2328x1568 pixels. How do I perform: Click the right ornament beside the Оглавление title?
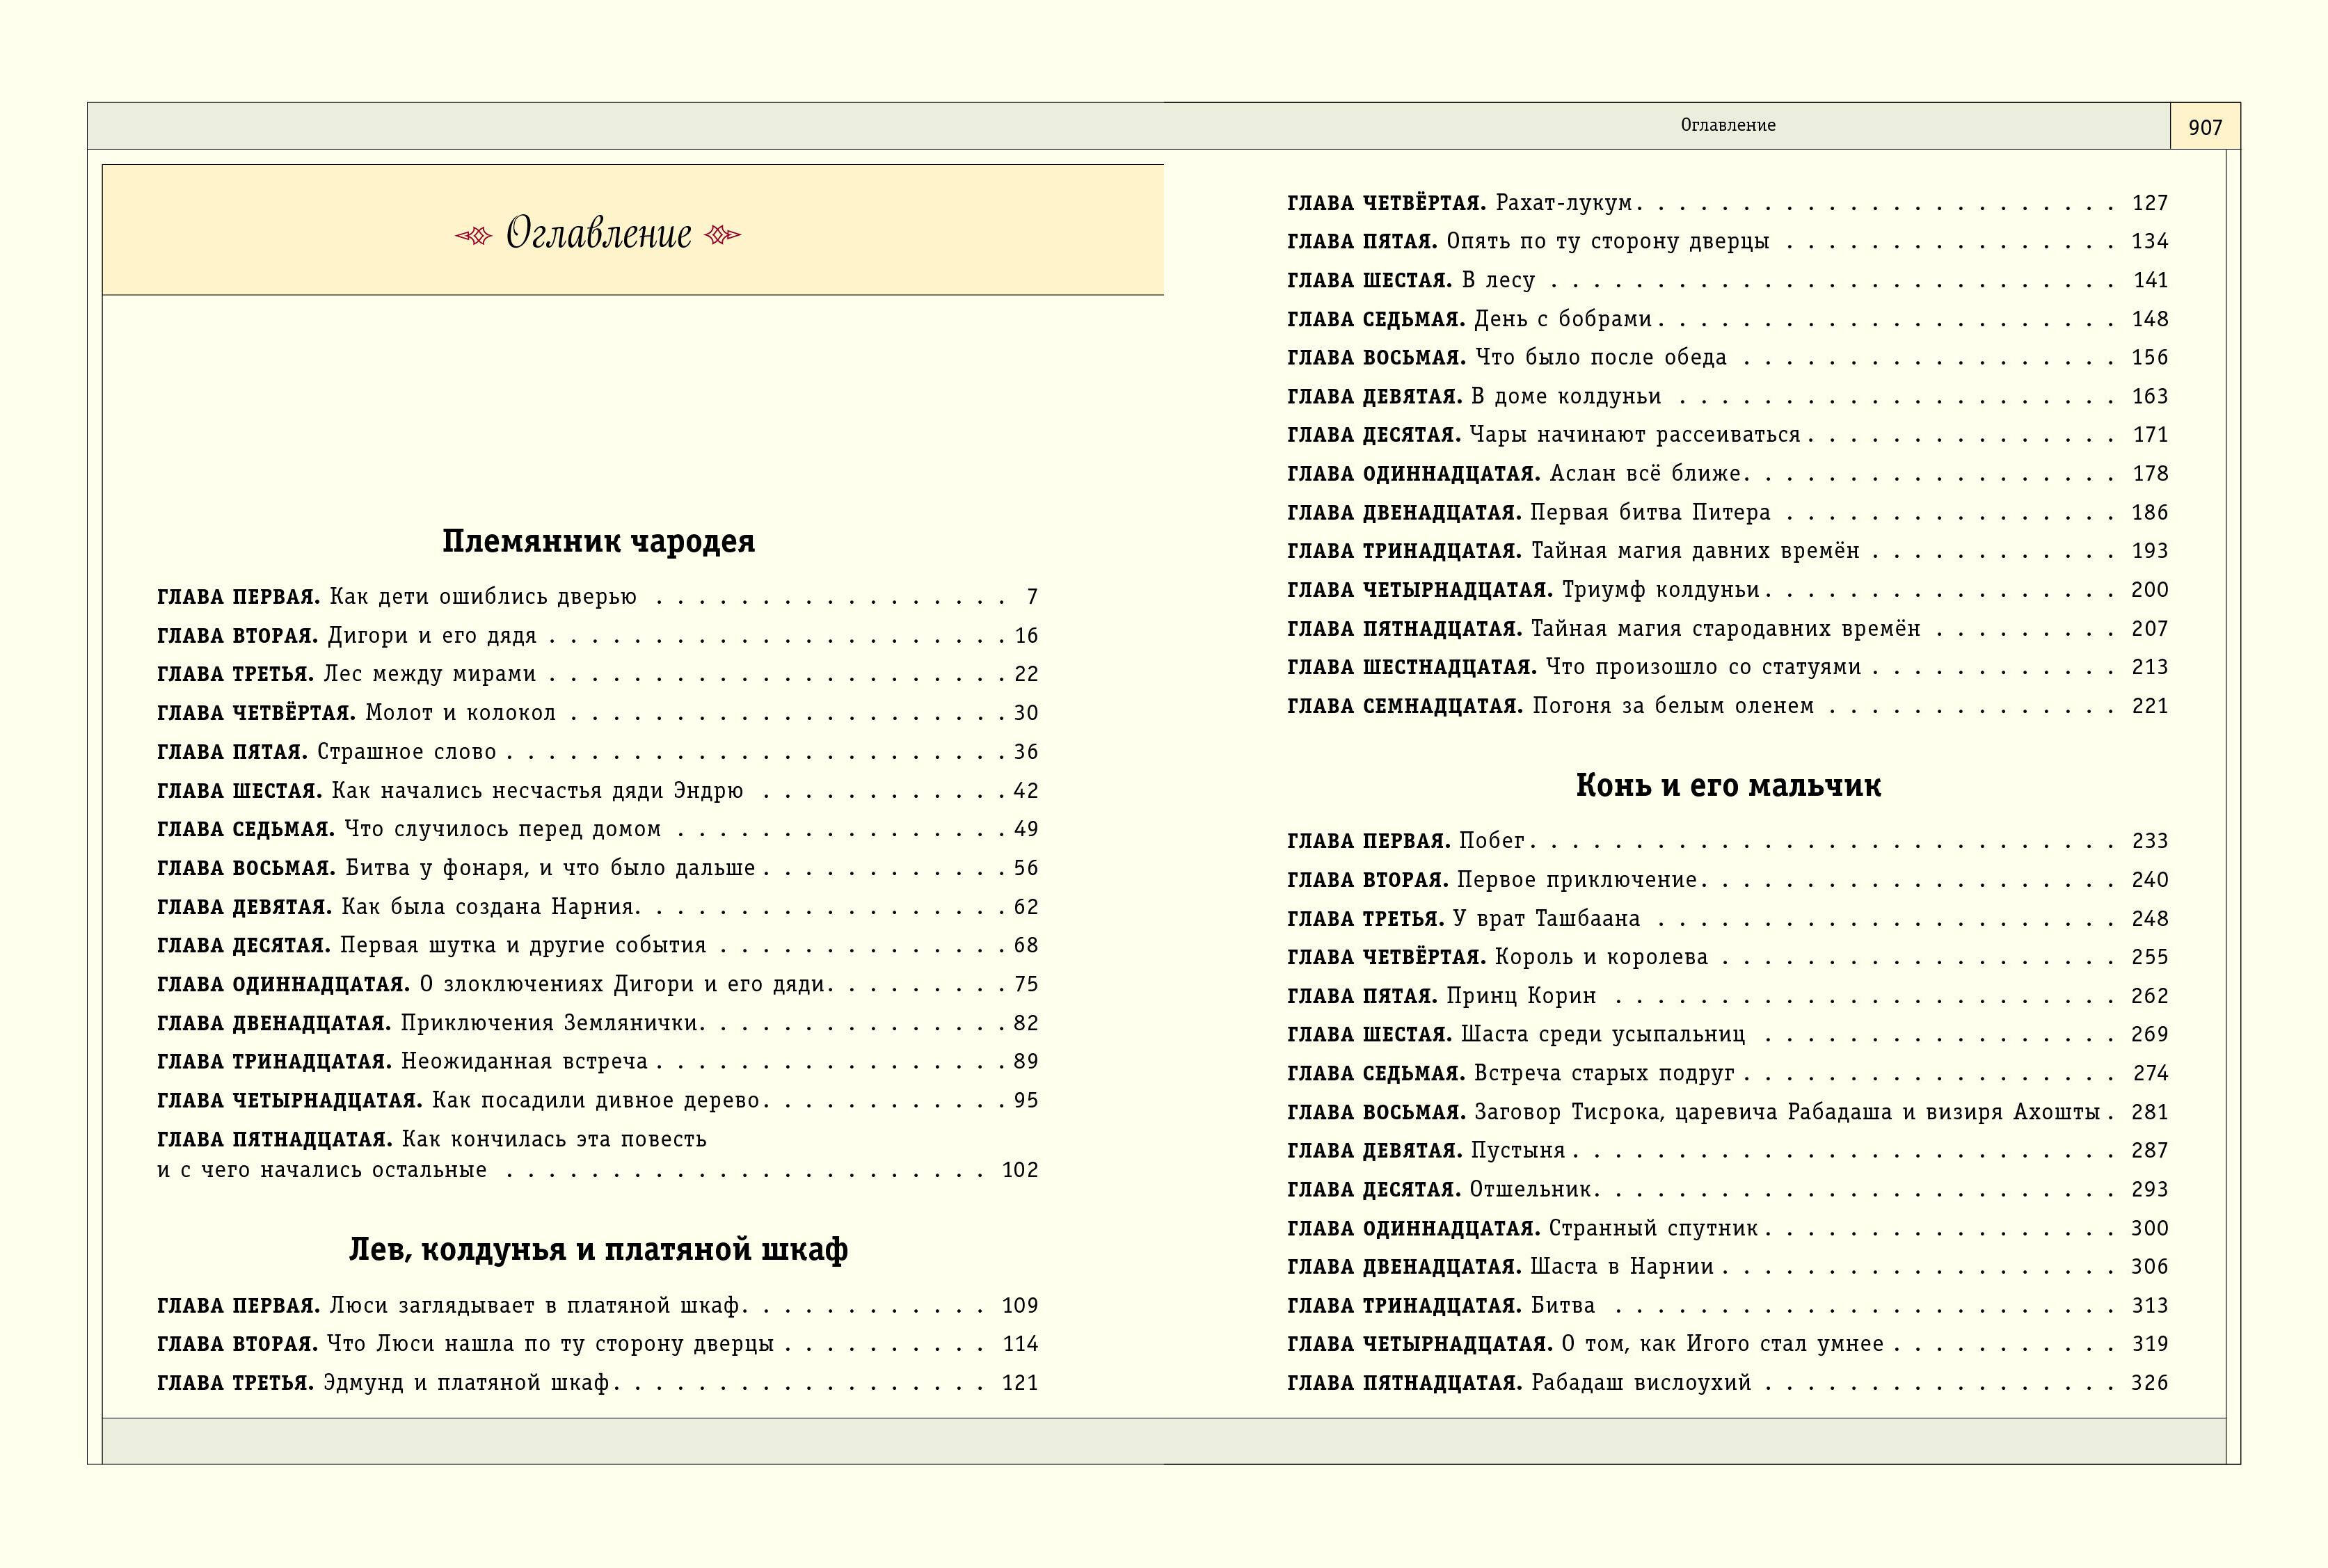(722, 236)
